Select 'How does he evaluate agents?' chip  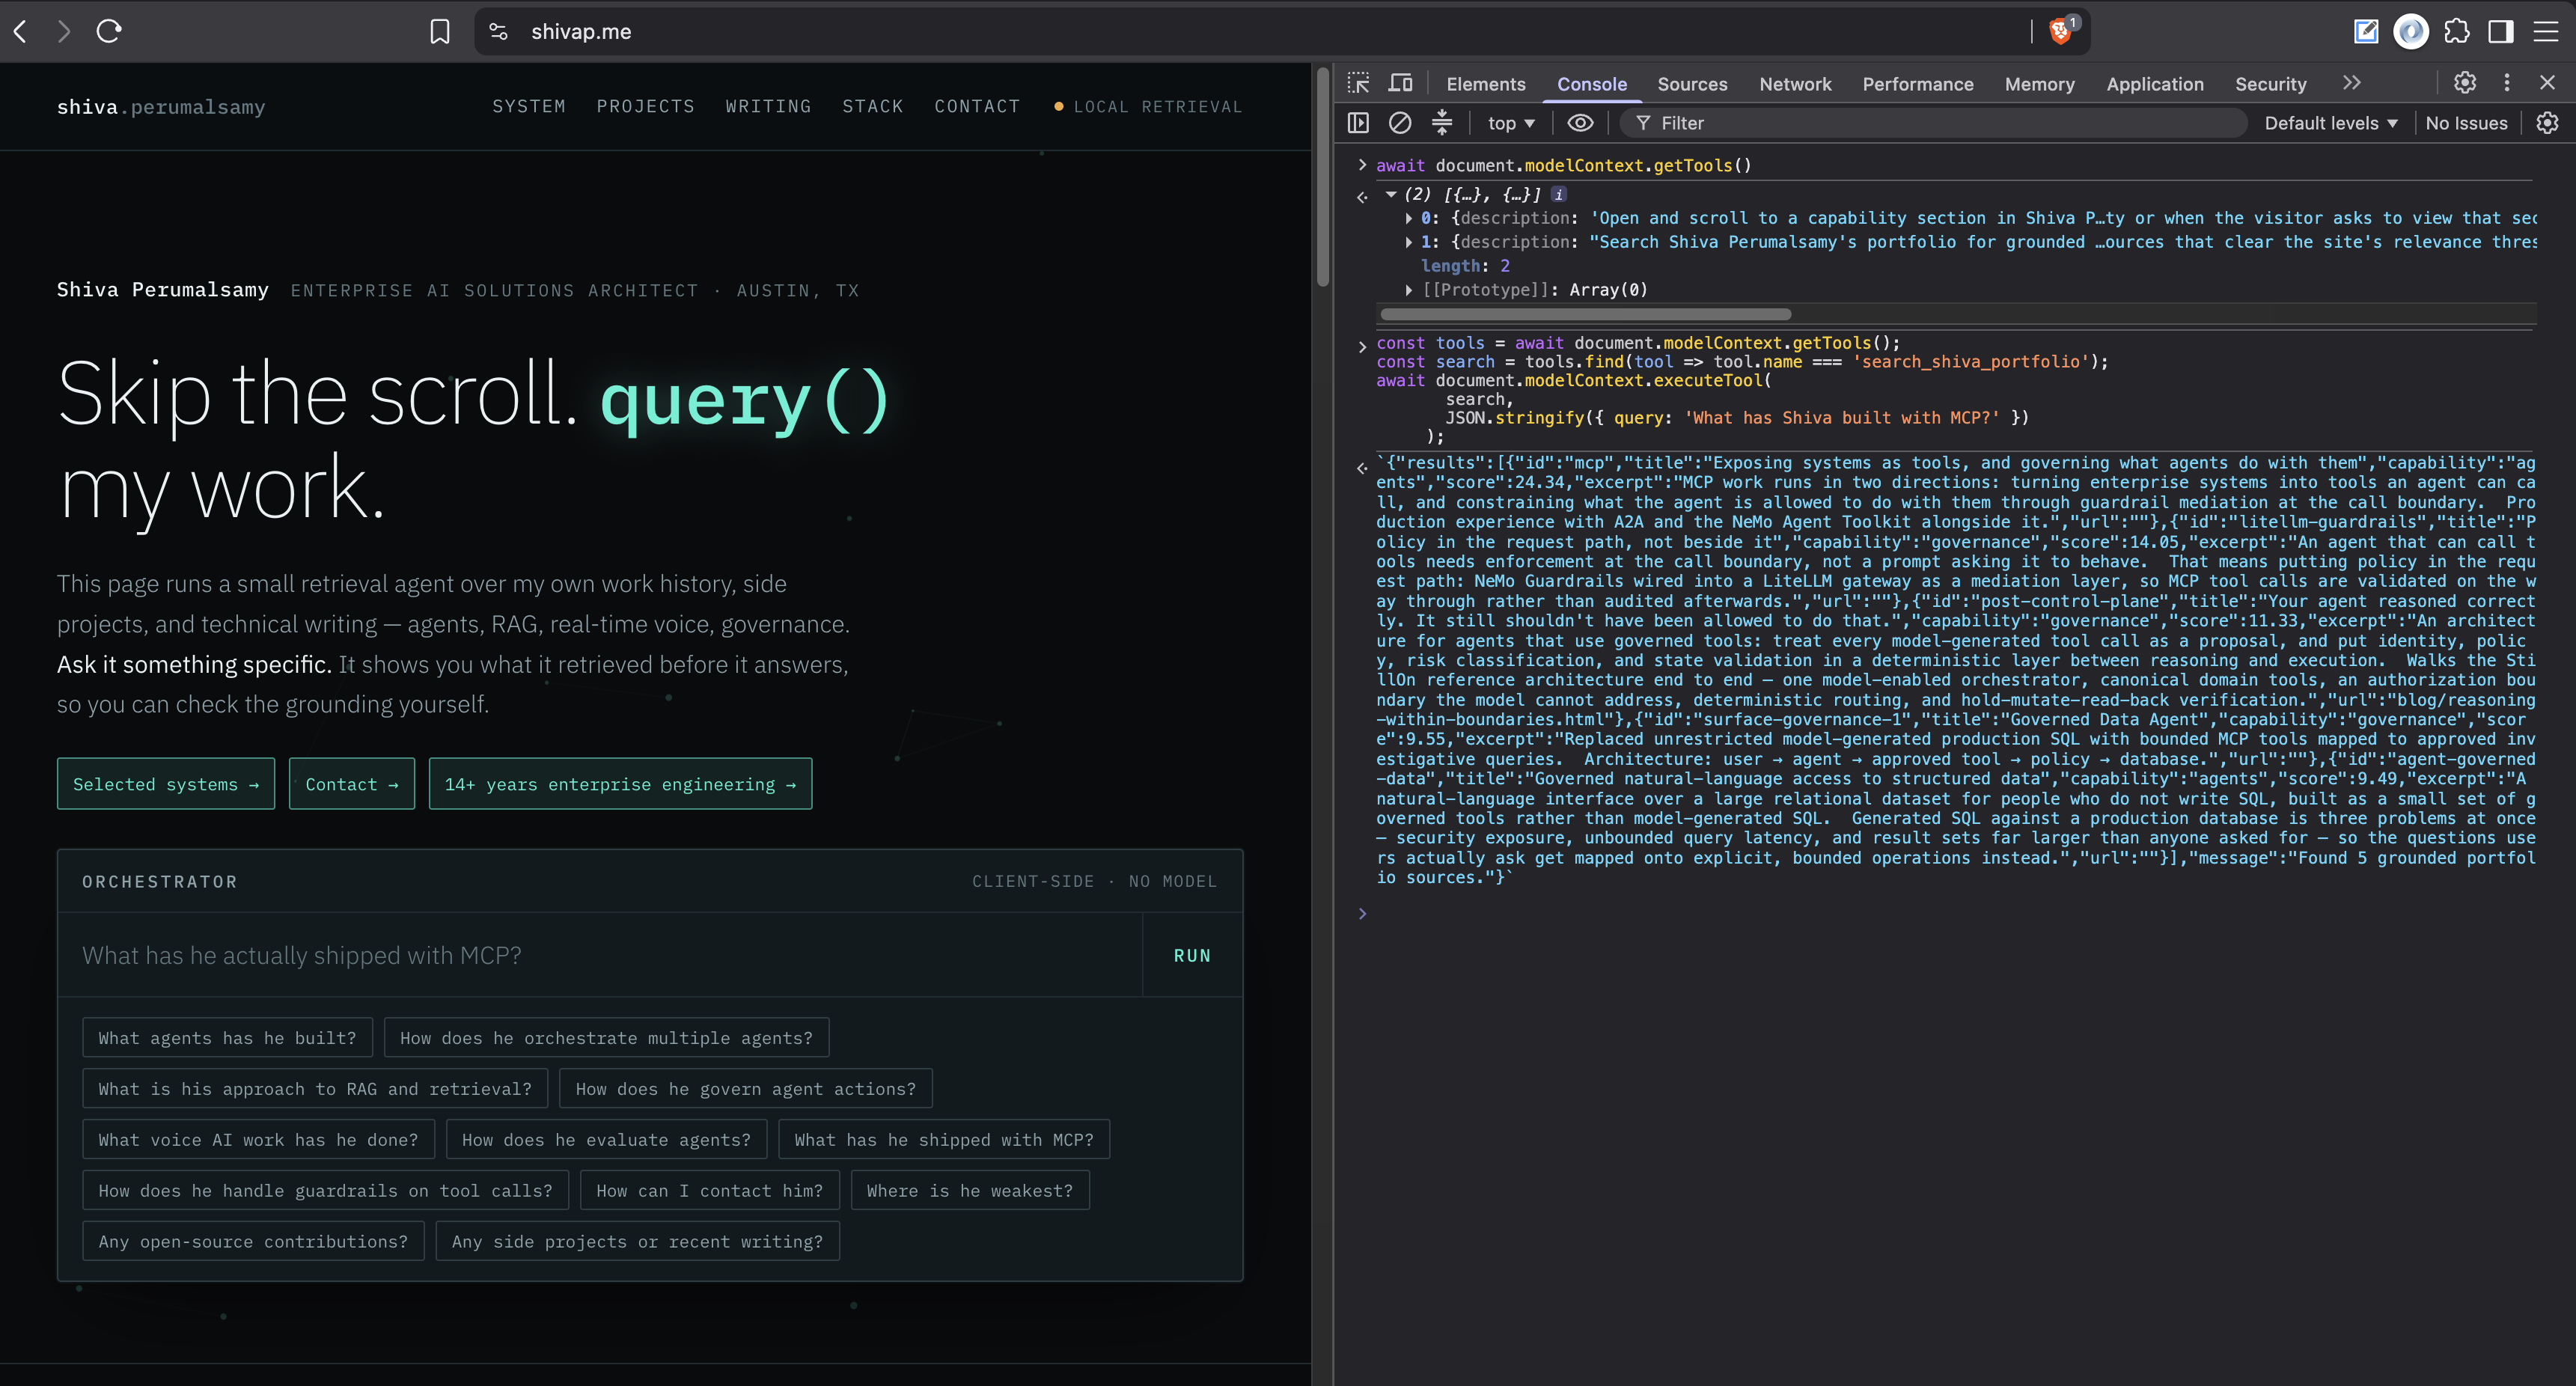pos(606,1139)
